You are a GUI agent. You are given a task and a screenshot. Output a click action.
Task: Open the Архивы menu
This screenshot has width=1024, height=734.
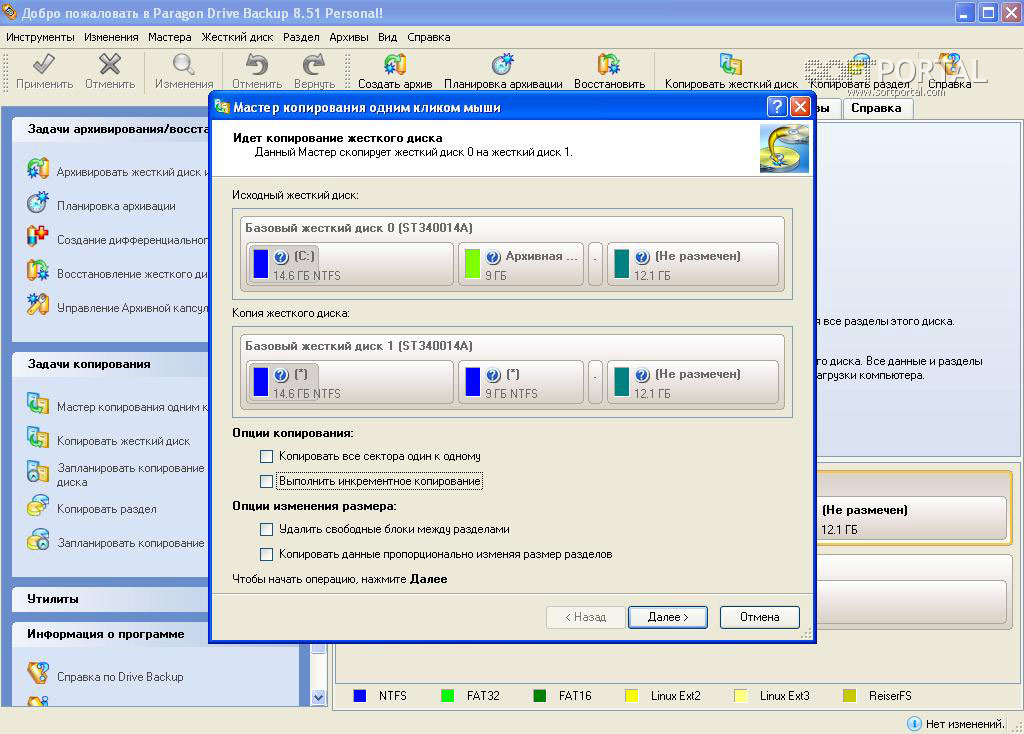coord(349,37)
